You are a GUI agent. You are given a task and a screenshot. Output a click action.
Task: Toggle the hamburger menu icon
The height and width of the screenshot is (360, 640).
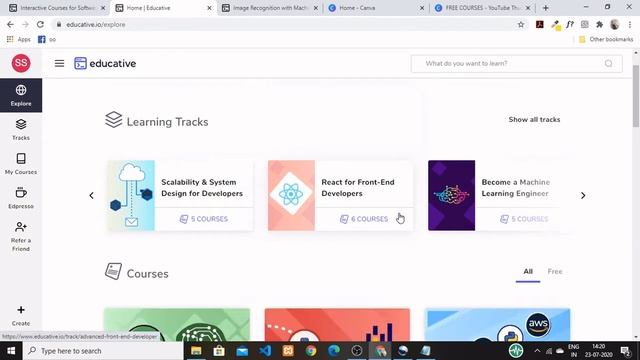click(59, 63)
